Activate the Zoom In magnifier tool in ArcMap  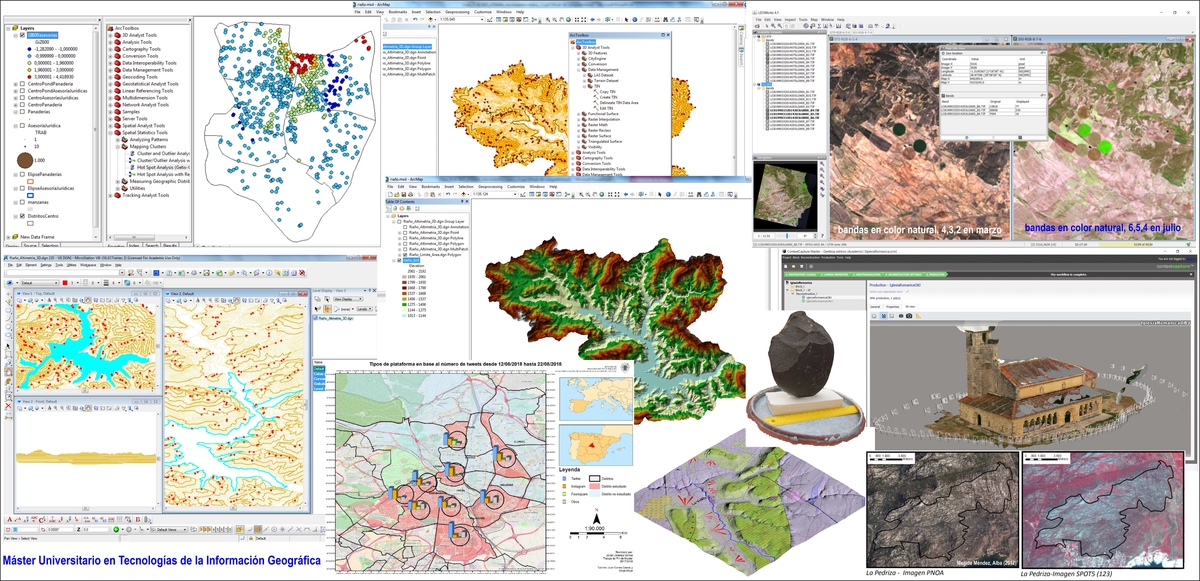click(x=581, y=193)
